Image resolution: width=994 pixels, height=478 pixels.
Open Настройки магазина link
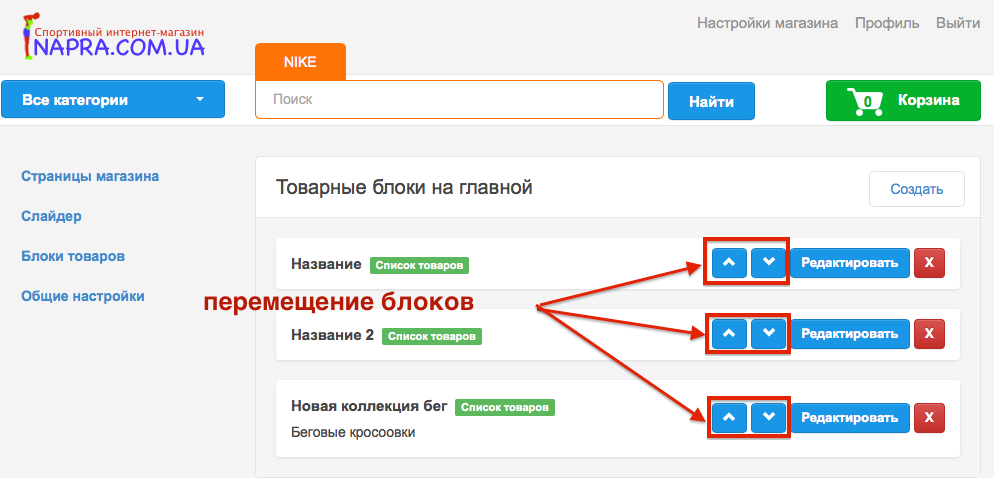(x=768, y=23)
